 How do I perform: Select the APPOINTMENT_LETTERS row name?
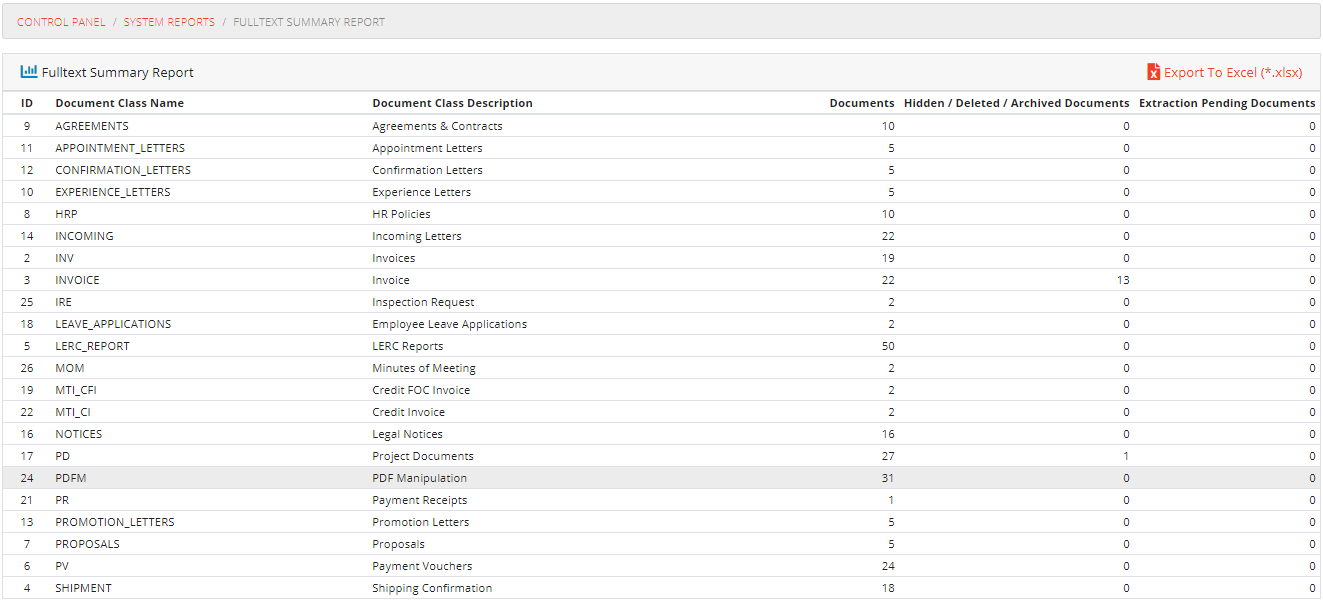(x=120, y=148)
